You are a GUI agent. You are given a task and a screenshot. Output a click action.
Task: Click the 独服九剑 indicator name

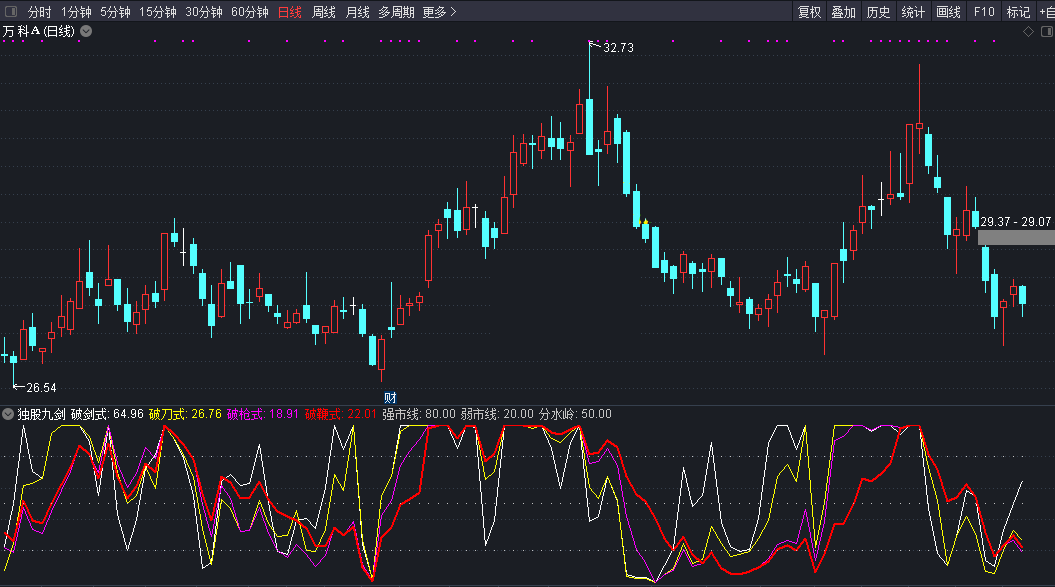41,414
